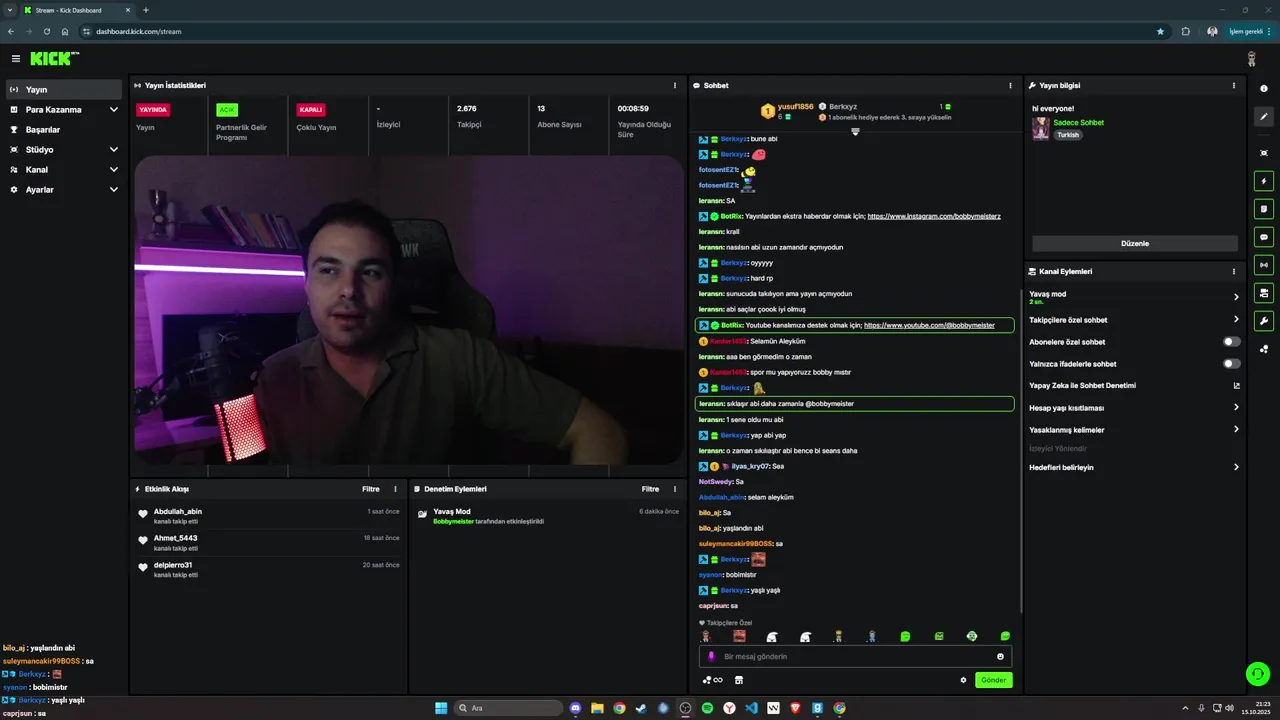Select Yayın in the left sidebar

63,89
